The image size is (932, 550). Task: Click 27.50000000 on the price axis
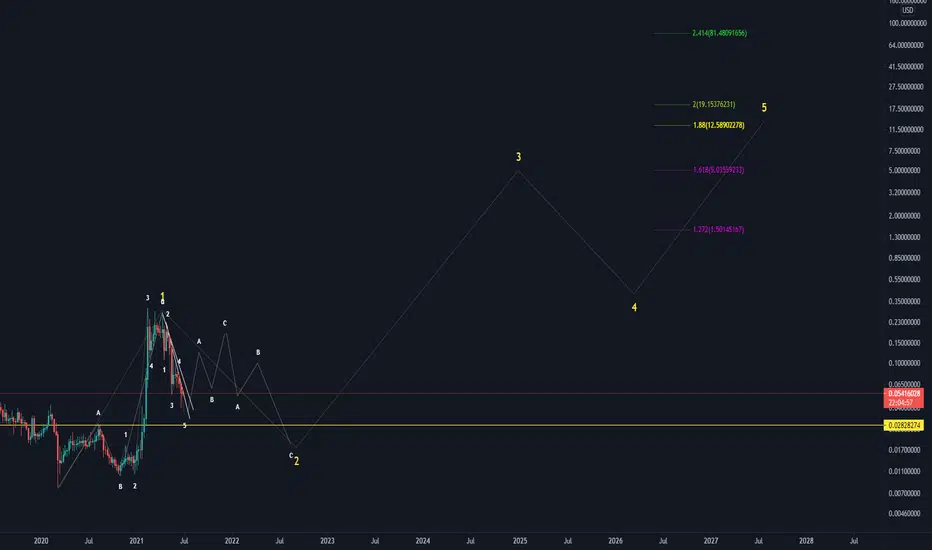pyautogui.click(x=907, y=87)
